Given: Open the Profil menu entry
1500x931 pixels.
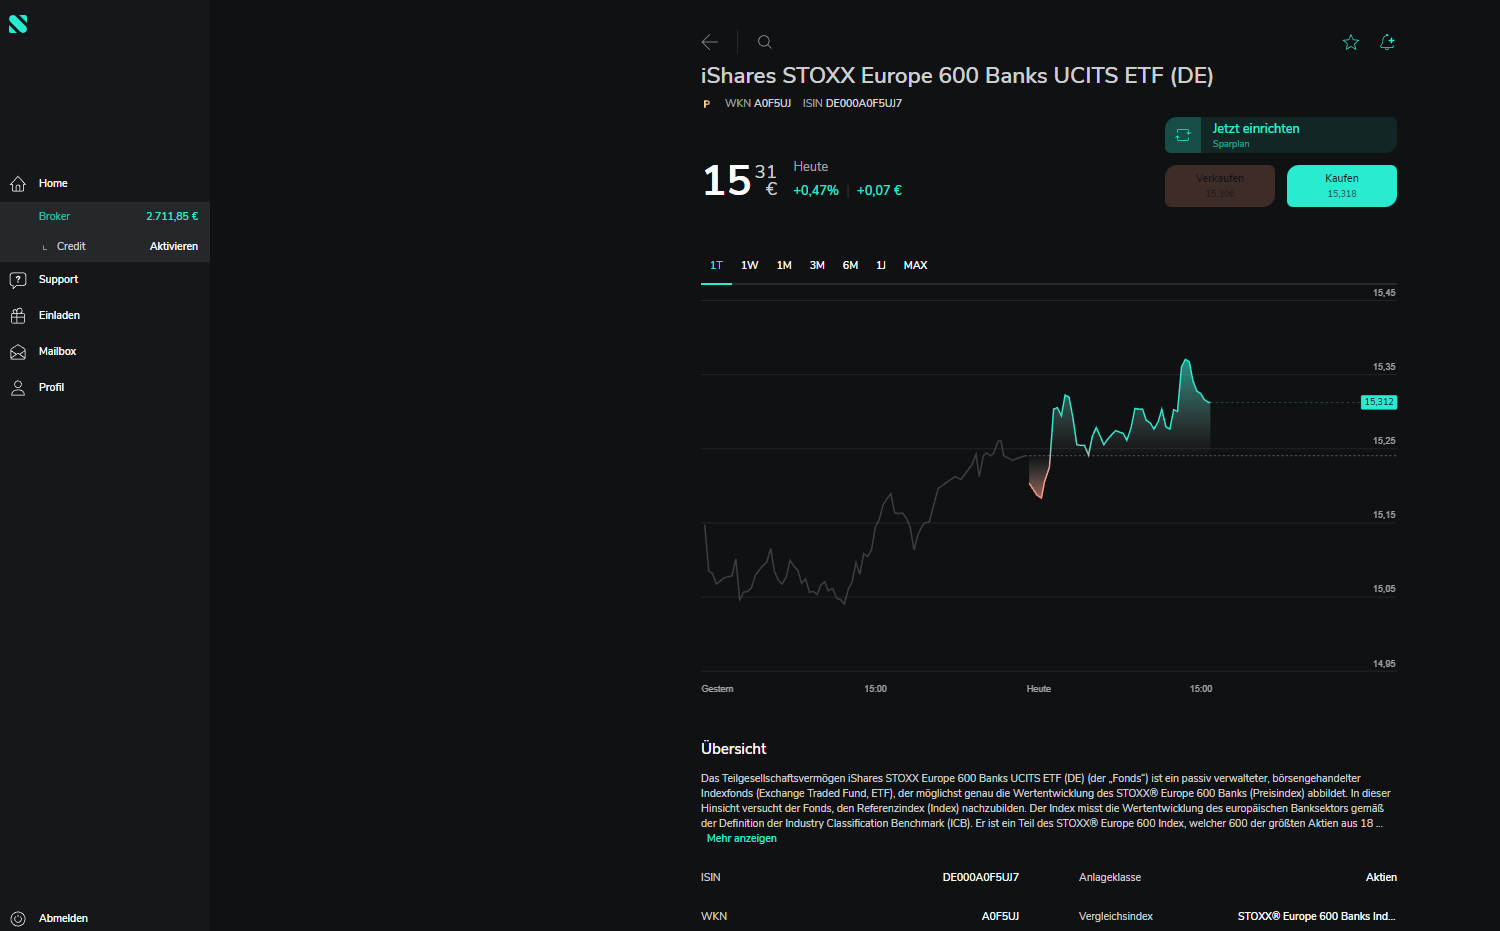Looking at the screenshot, I should pos(105,388).
